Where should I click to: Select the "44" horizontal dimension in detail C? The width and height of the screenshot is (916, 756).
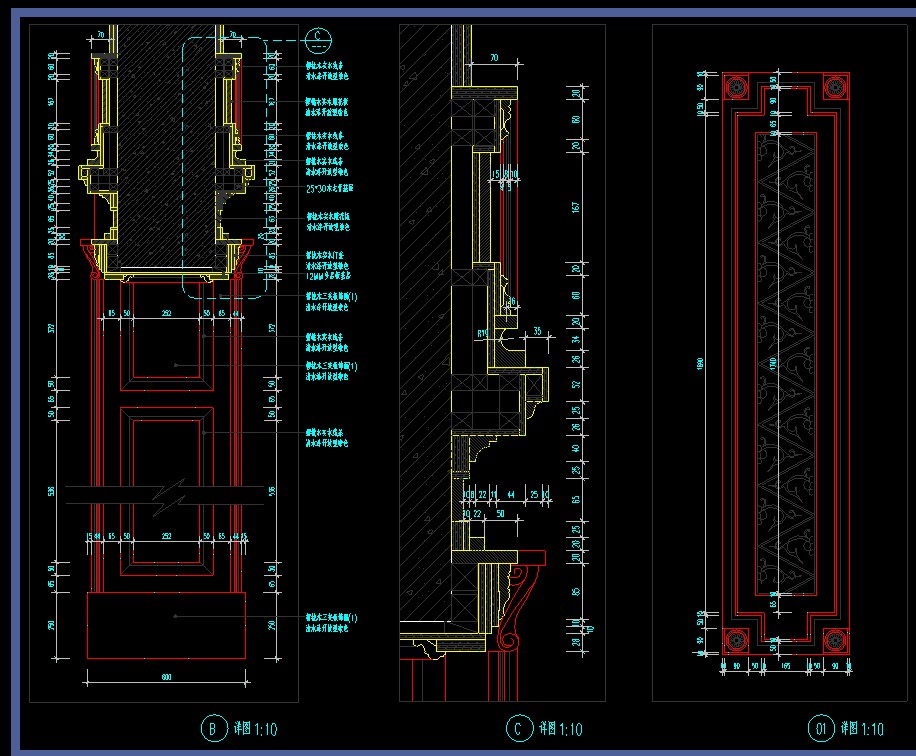pyautogui.click(x=511, y=494)
